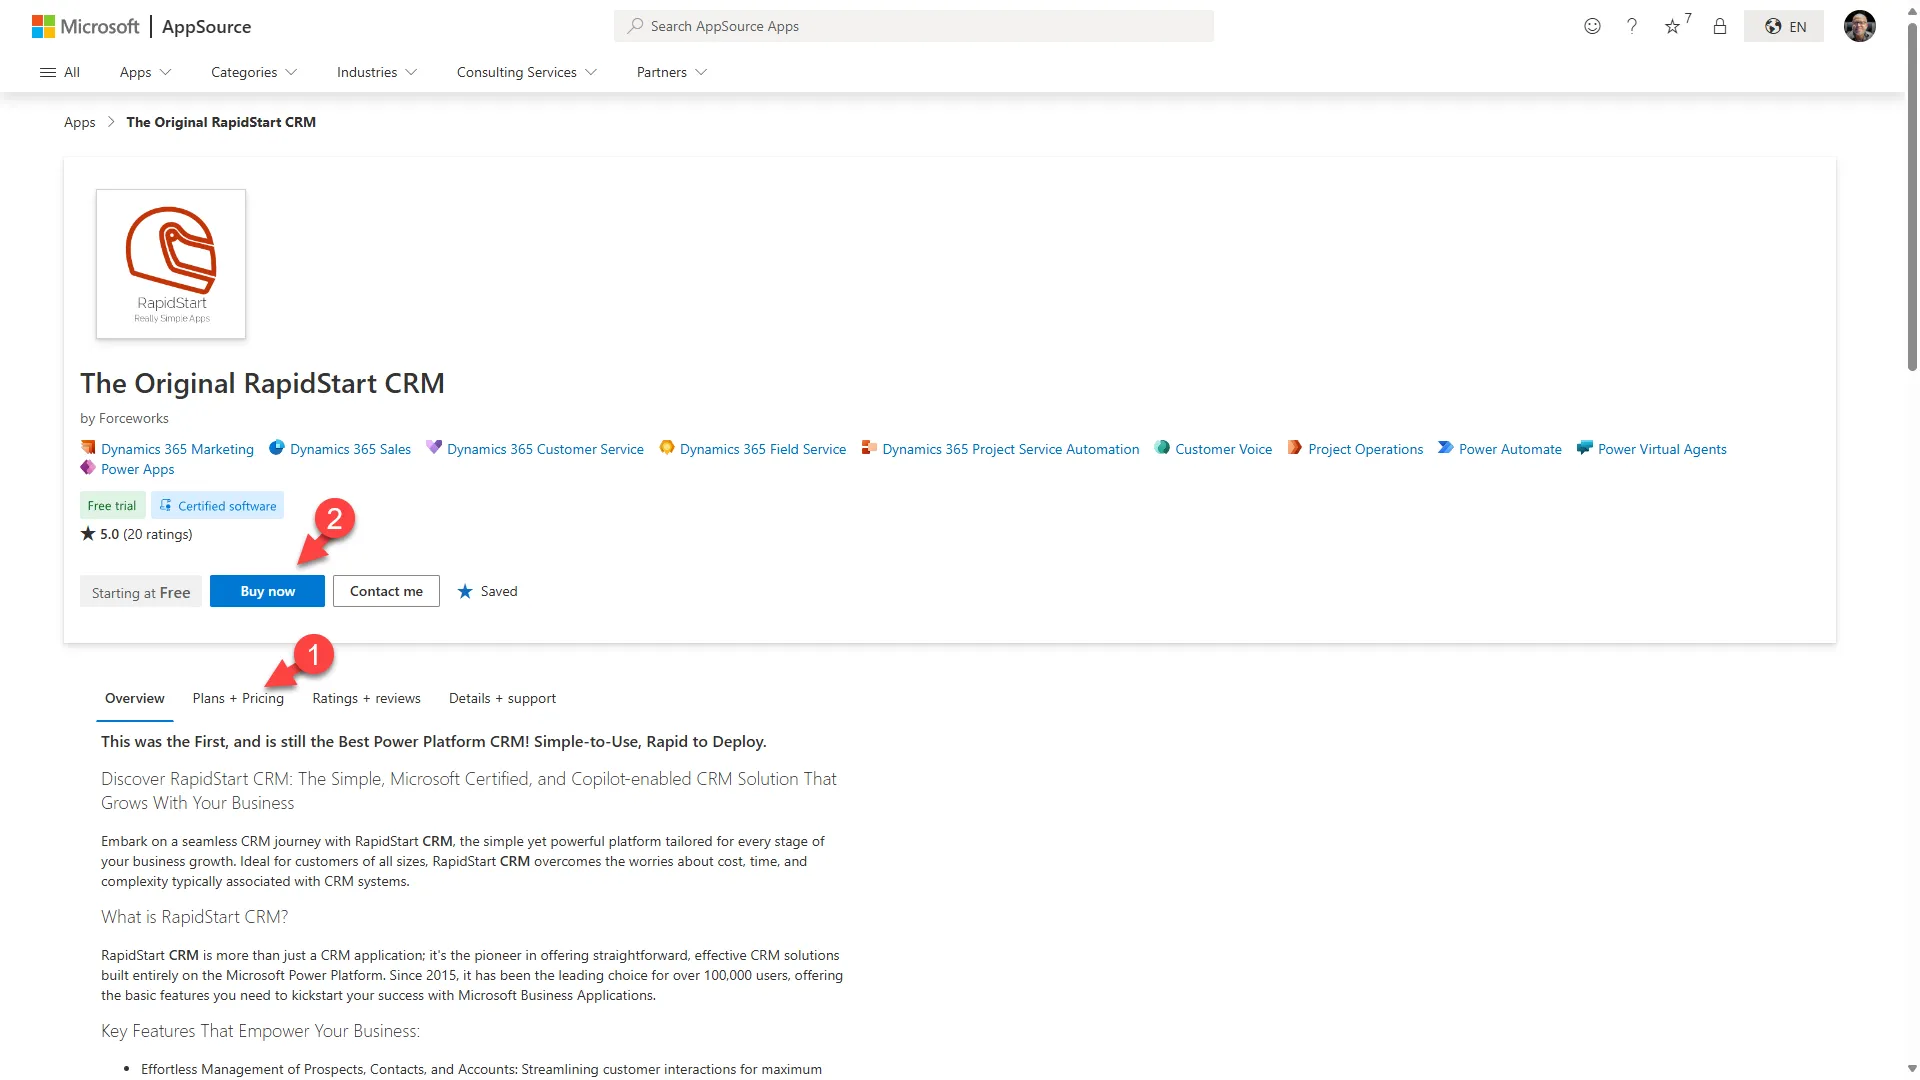Activate the search magnifier in the search bar

coord(635,26)
